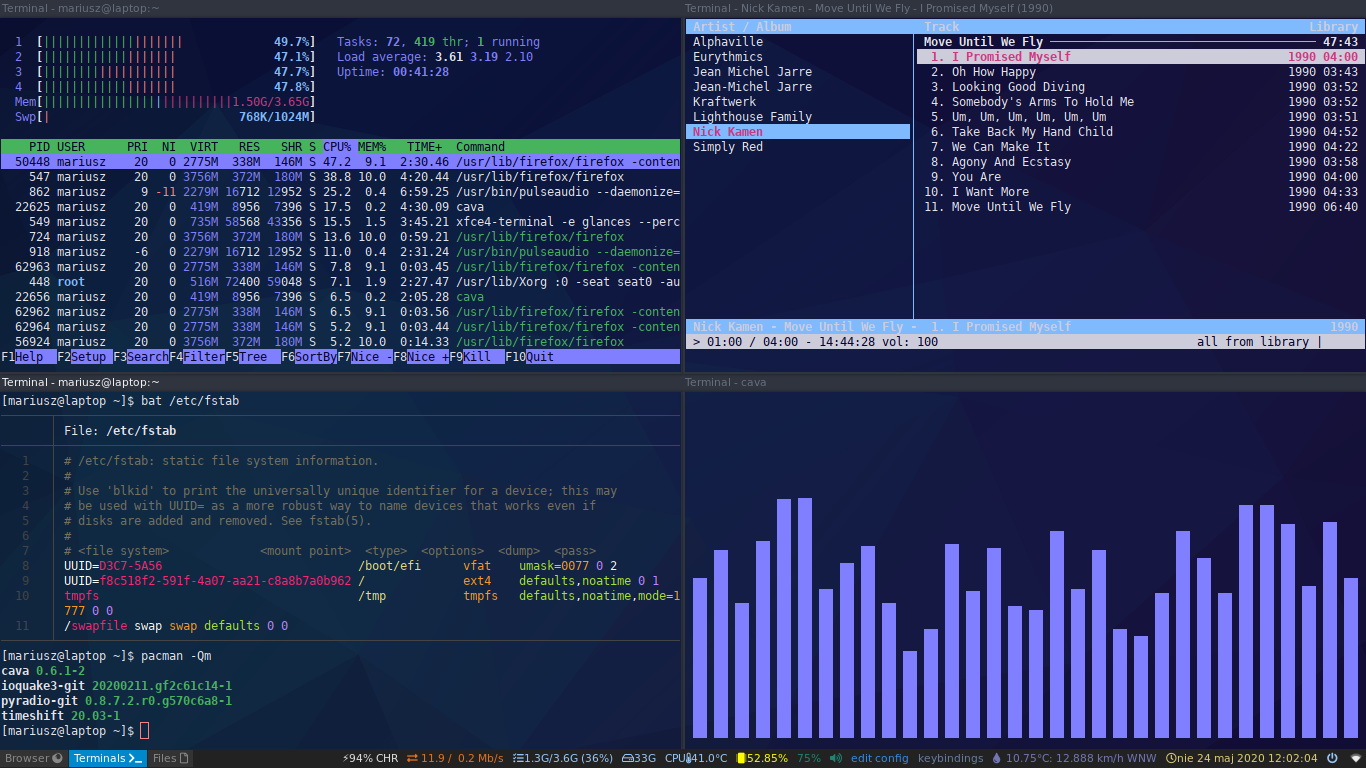Select track 3. Looking Good Diving
Screen dimensions: 1366x768
[1140, 87]
